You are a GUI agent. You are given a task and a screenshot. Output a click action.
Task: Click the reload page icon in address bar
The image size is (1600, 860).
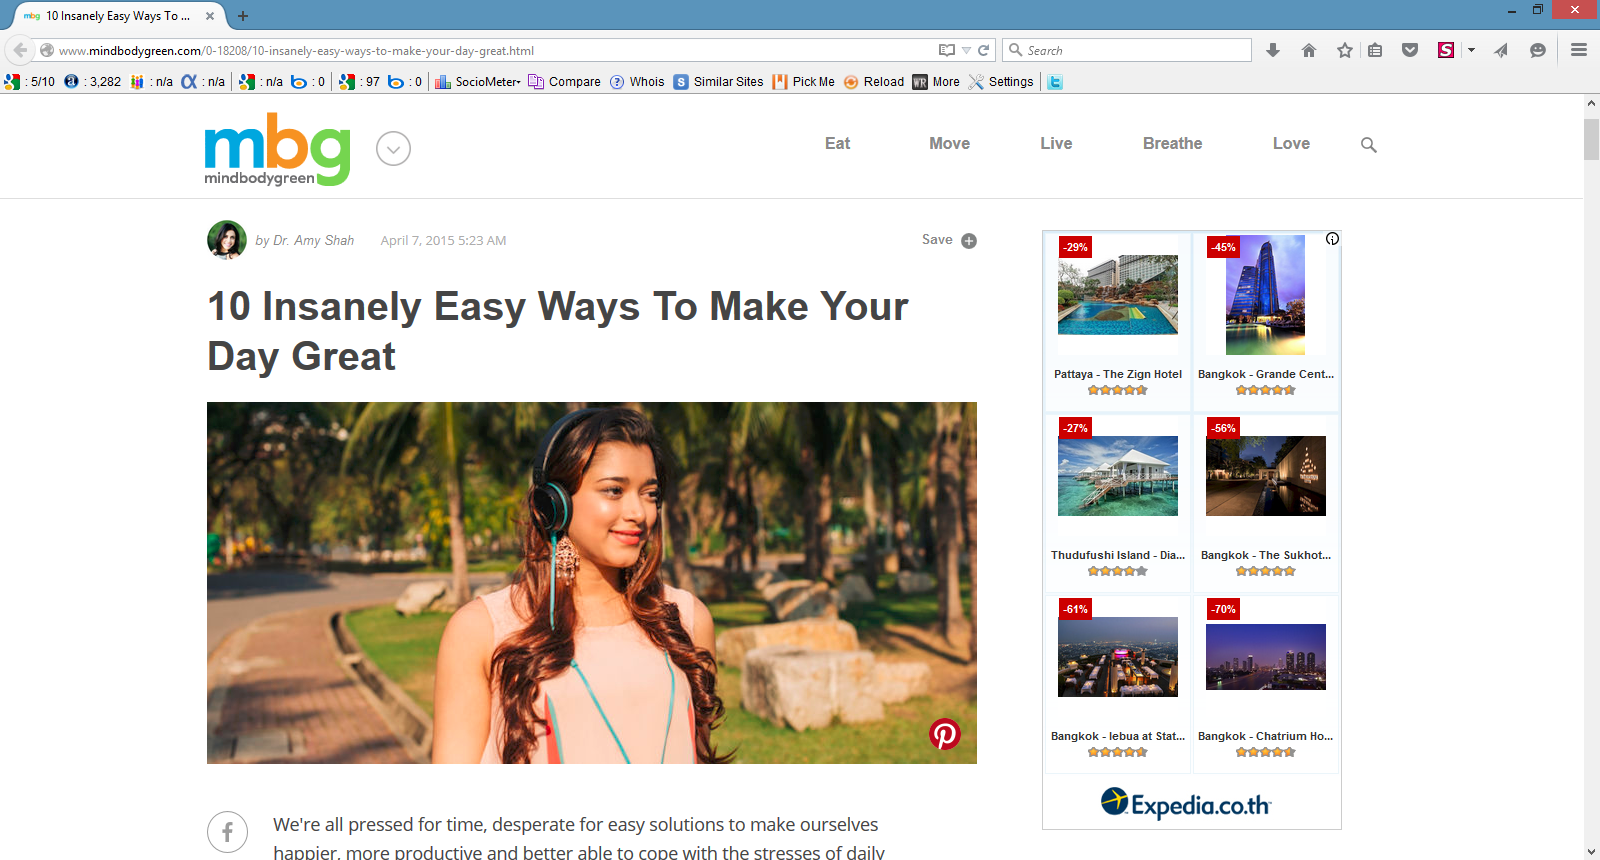(x=984, y=50)
